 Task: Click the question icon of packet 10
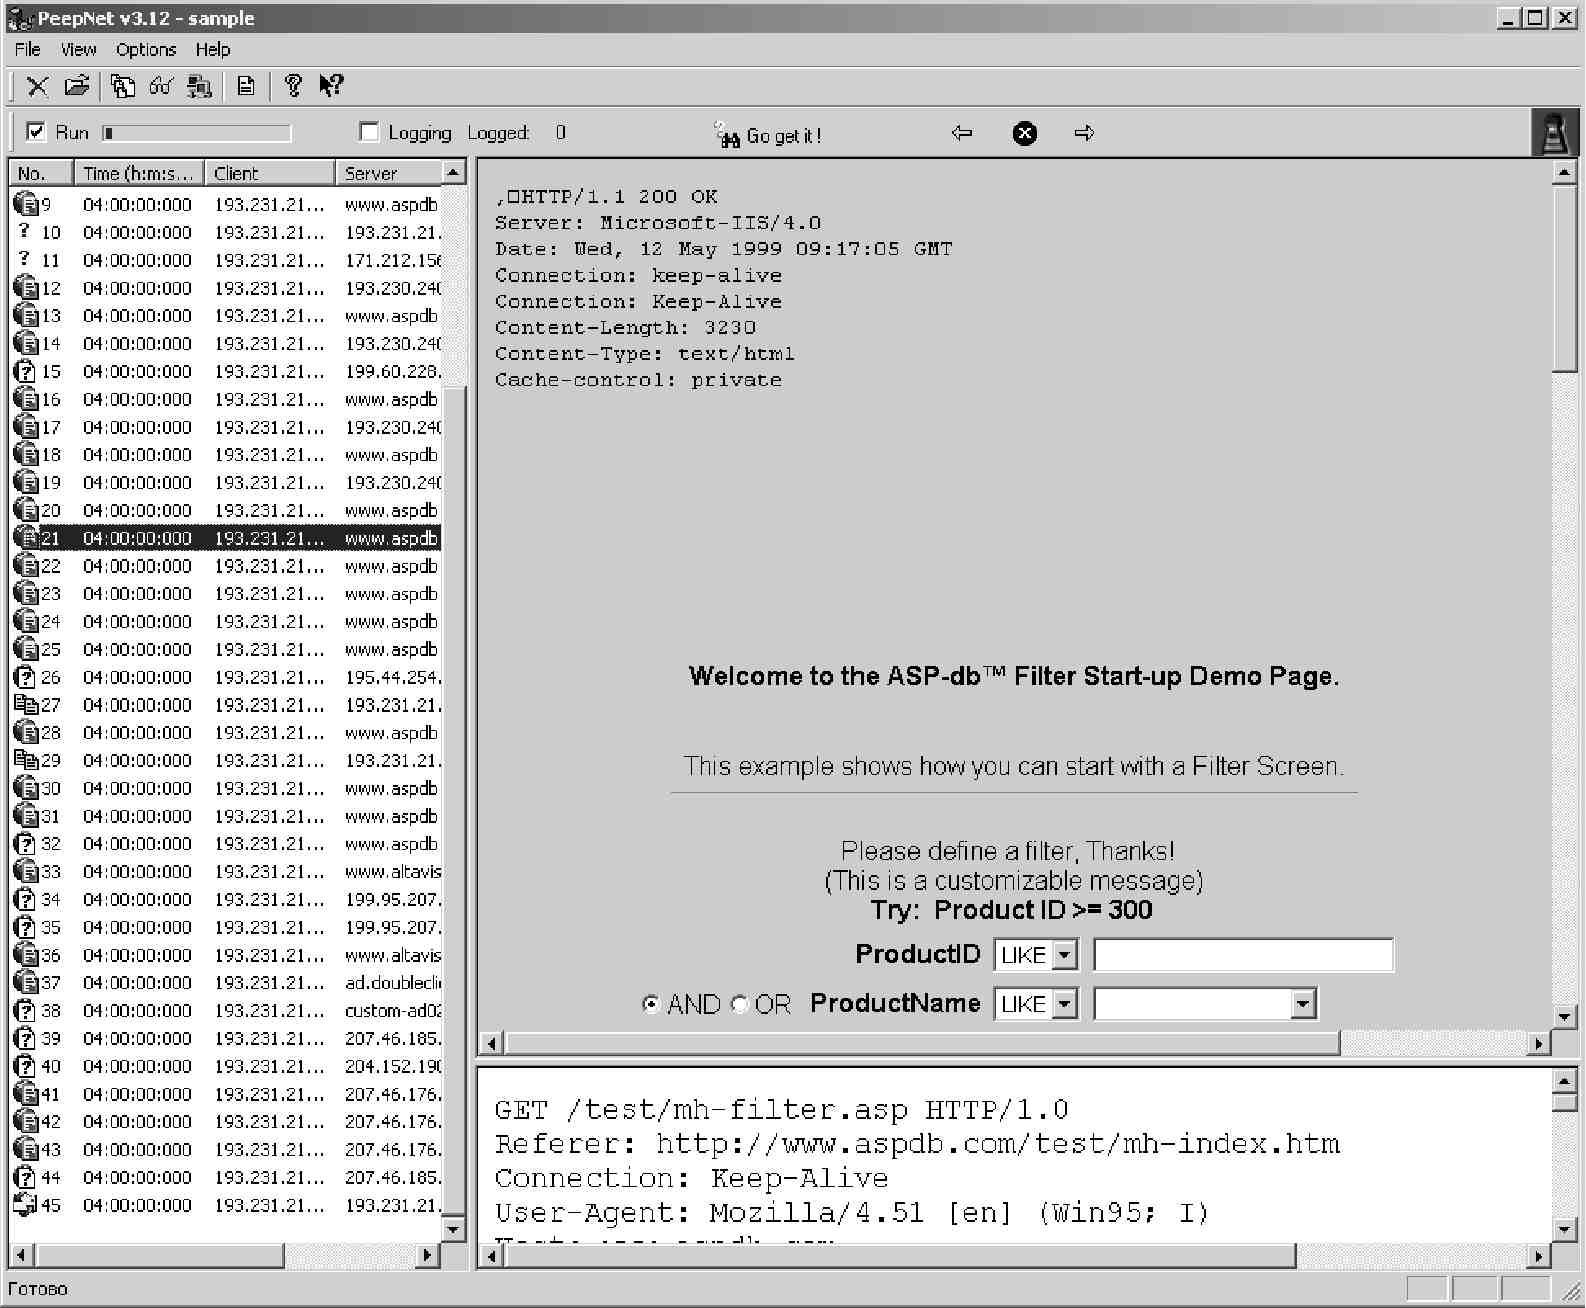(x=25, y=231)
